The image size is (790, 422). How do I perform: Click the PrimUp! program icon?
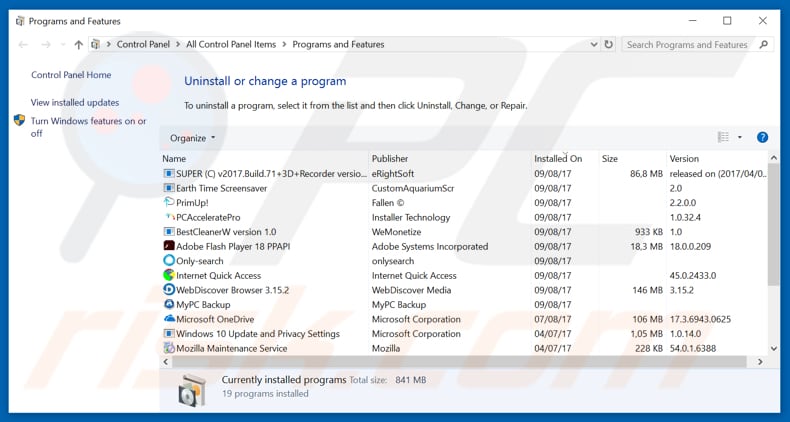[x=169, y=202]
